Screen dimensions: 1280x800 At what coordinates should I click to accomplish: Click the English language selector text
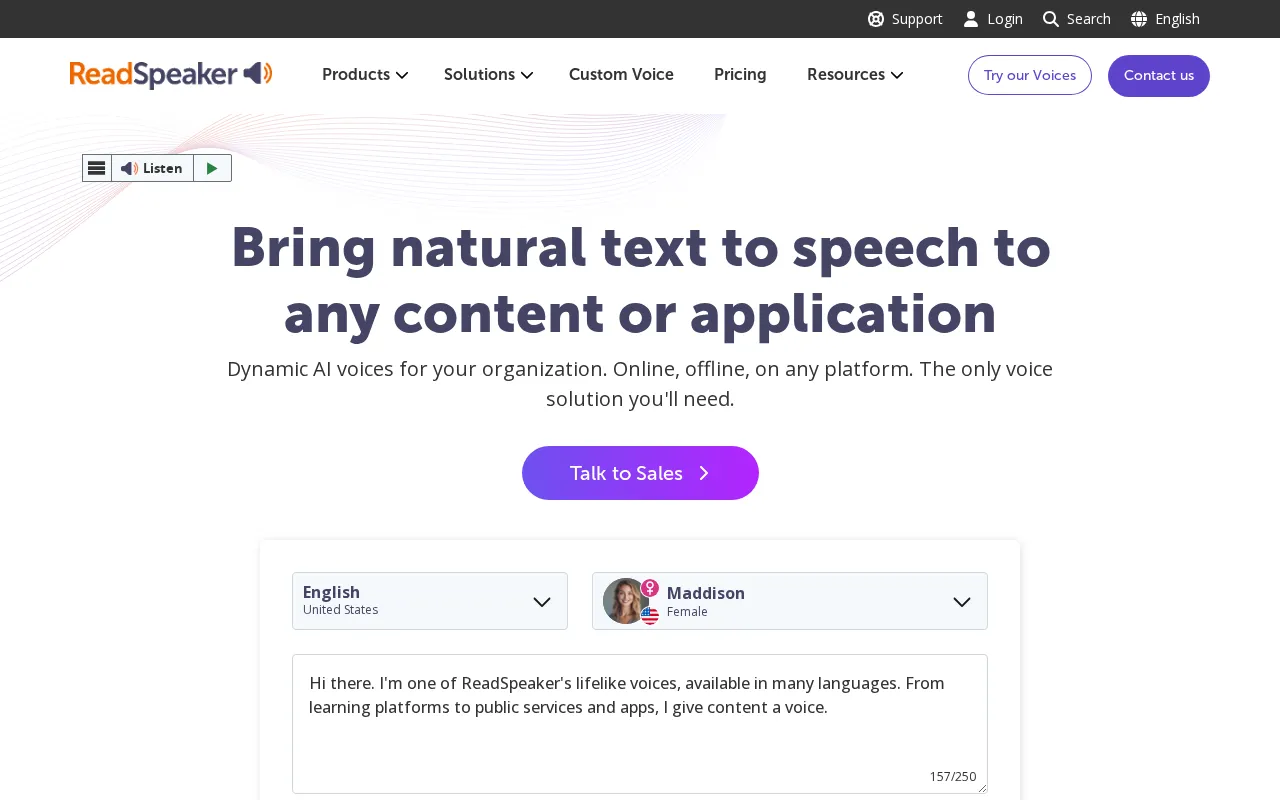pyautogui.click(x=1177, y=19)
